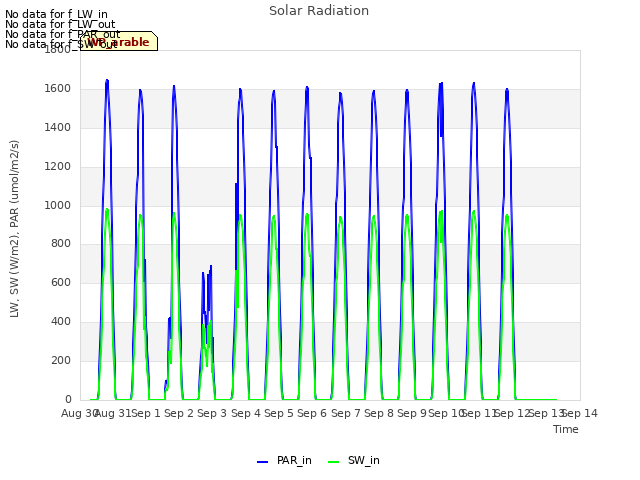Click the 'Sep 2' x-axis date label
Screen dimensions: 640x480
[179, 413]
